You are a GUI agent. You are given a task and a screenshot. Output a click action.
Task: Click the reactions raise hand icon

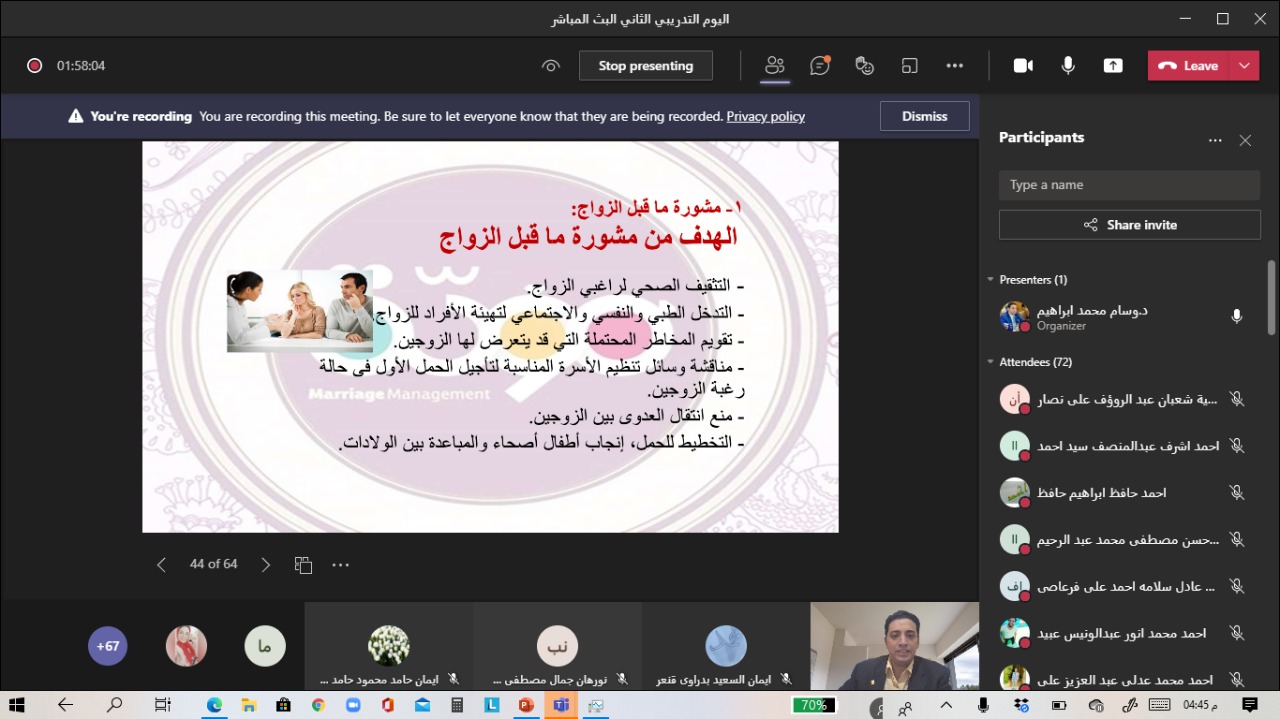tap(865, 66)
